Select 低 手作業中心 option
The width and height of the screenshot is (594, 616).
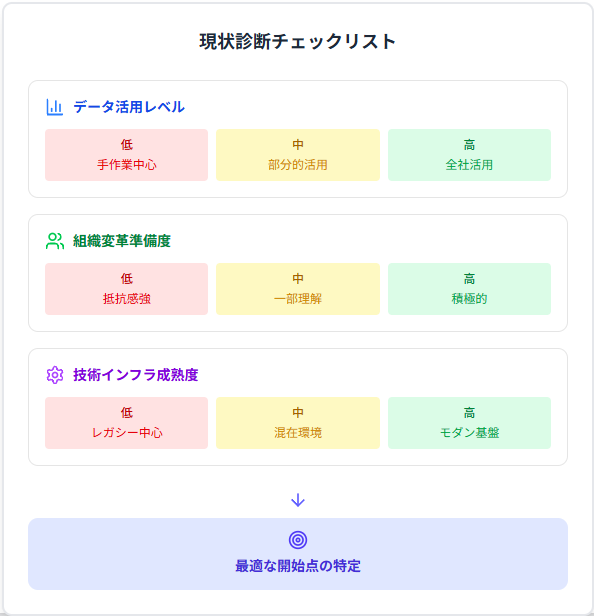(x=126, y=155)
